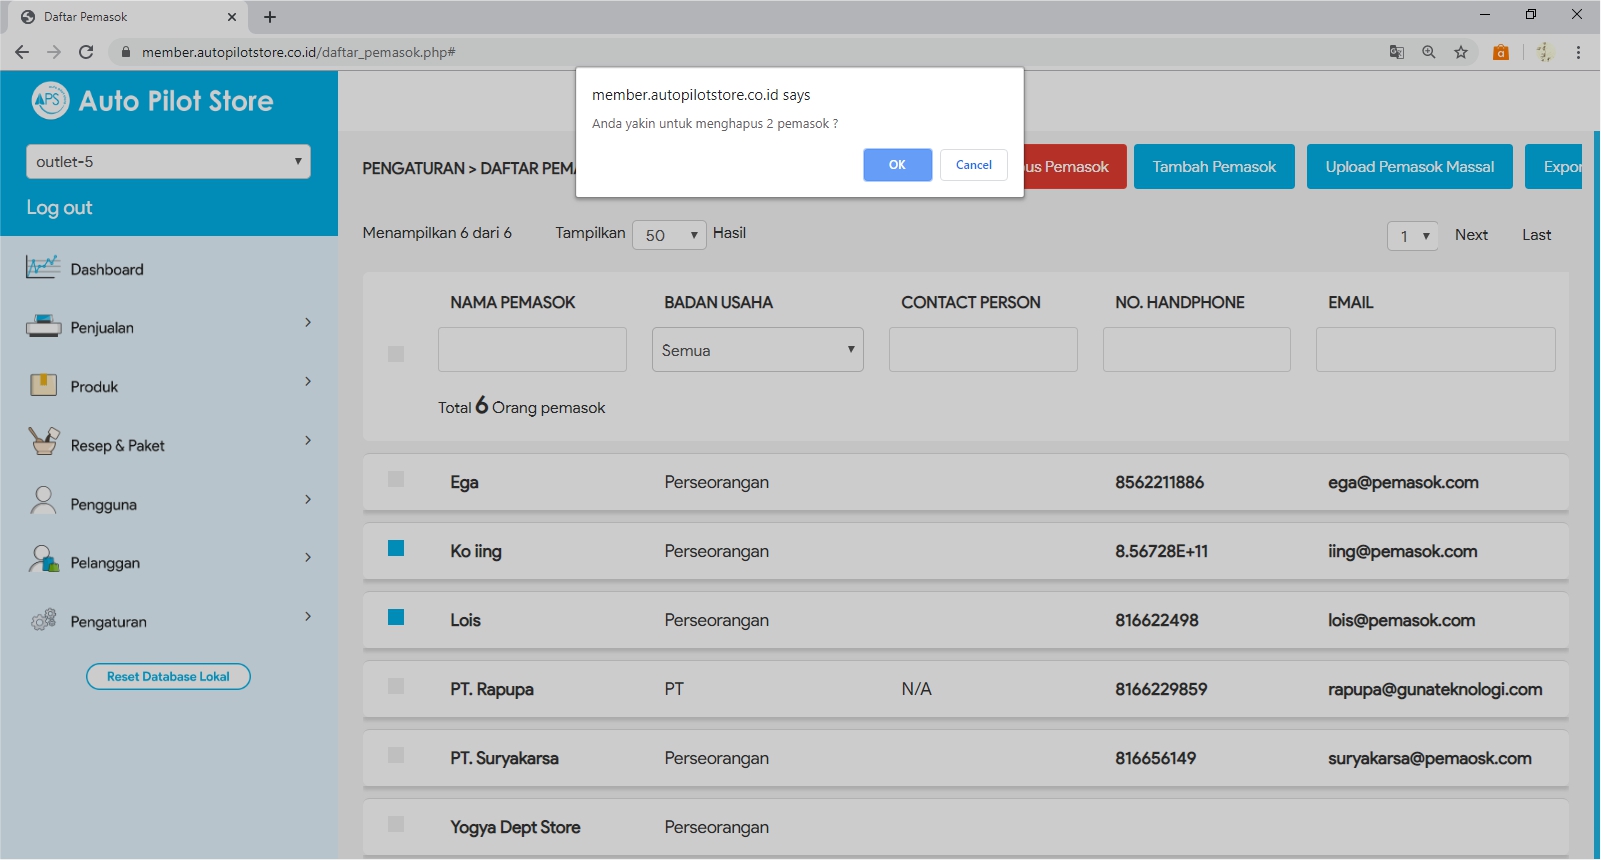Screen dimensions: 1601x860
Task: Click the Pengaturan gears icon
Action: tap(43, 621)
